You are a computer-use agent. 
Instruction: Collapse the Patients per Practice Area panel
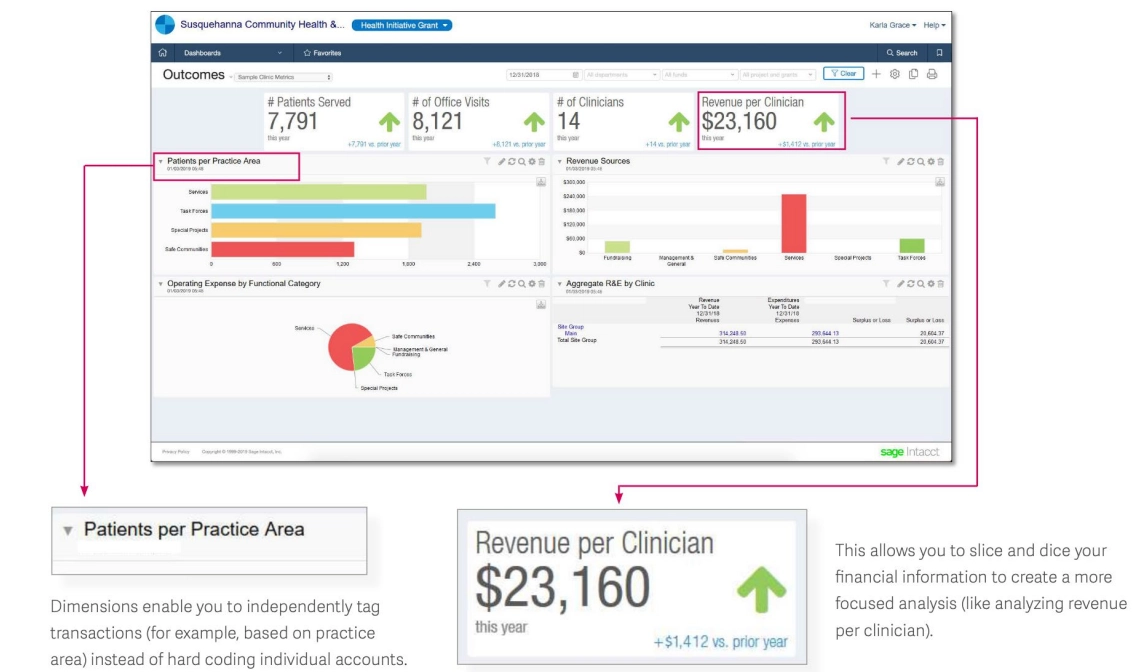[x=160, y=161]
